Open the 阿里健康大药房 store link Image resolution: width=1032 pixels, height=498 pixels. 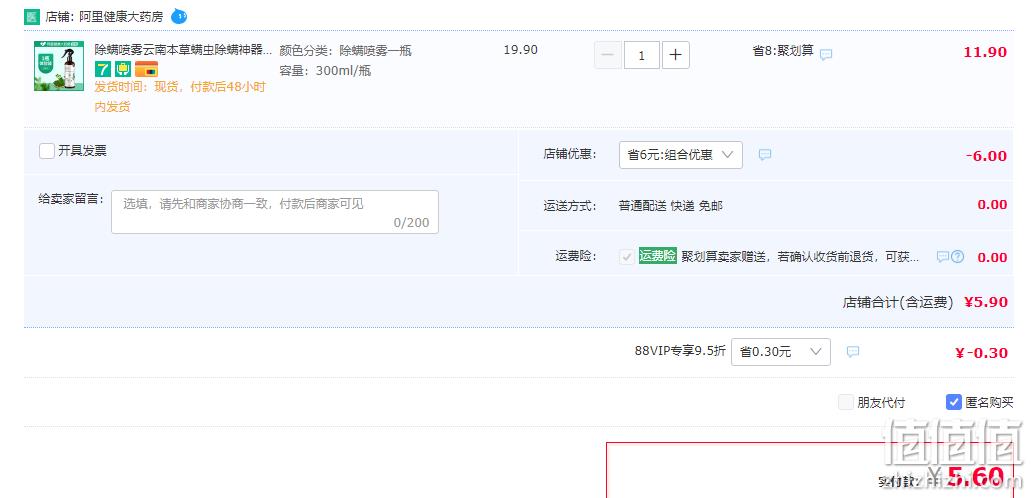tap(120, 16)
